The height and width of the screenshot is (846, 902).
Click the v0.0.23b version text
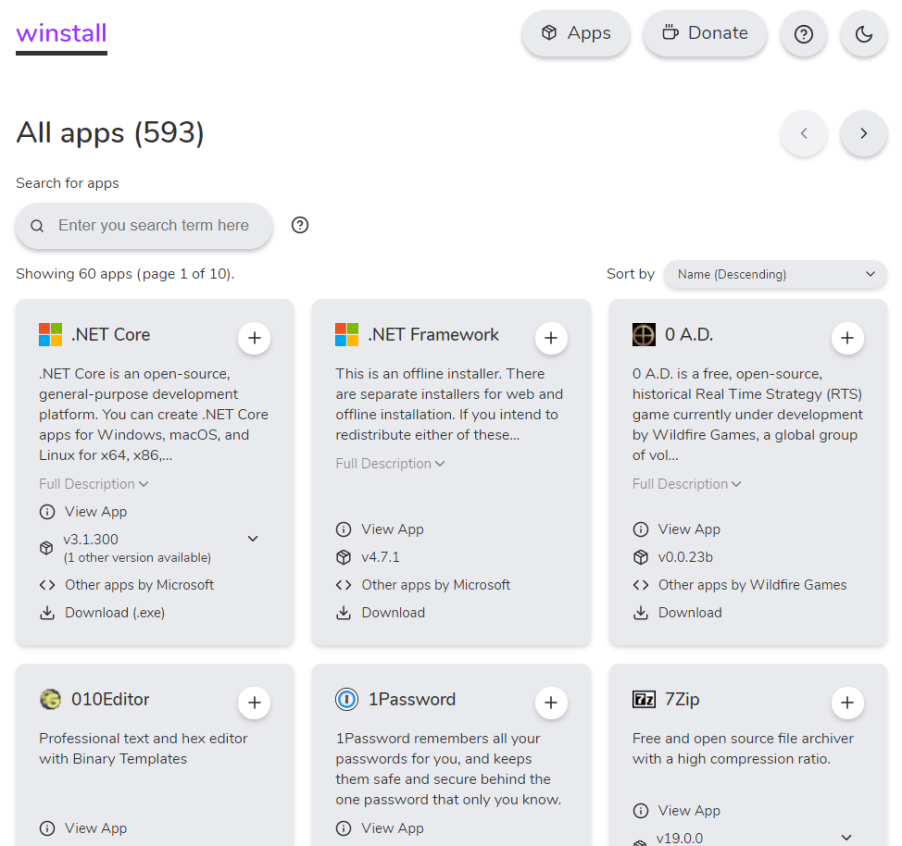tap(686, 557)
